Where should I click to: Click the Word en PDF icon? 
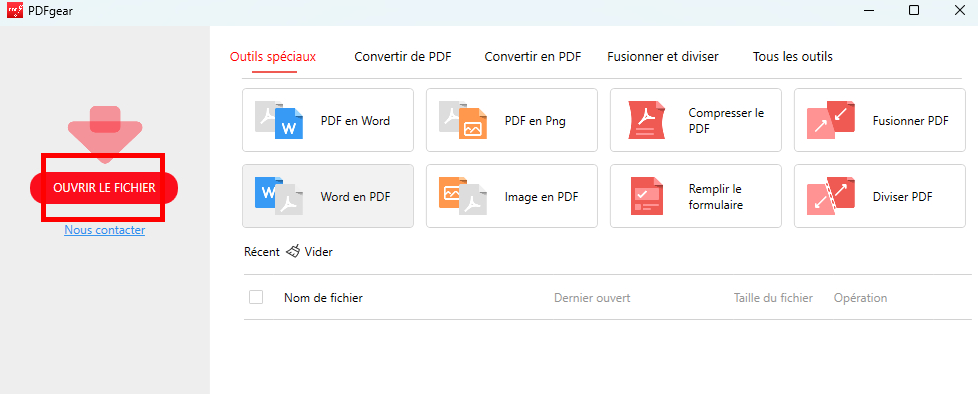click(279, 196)
